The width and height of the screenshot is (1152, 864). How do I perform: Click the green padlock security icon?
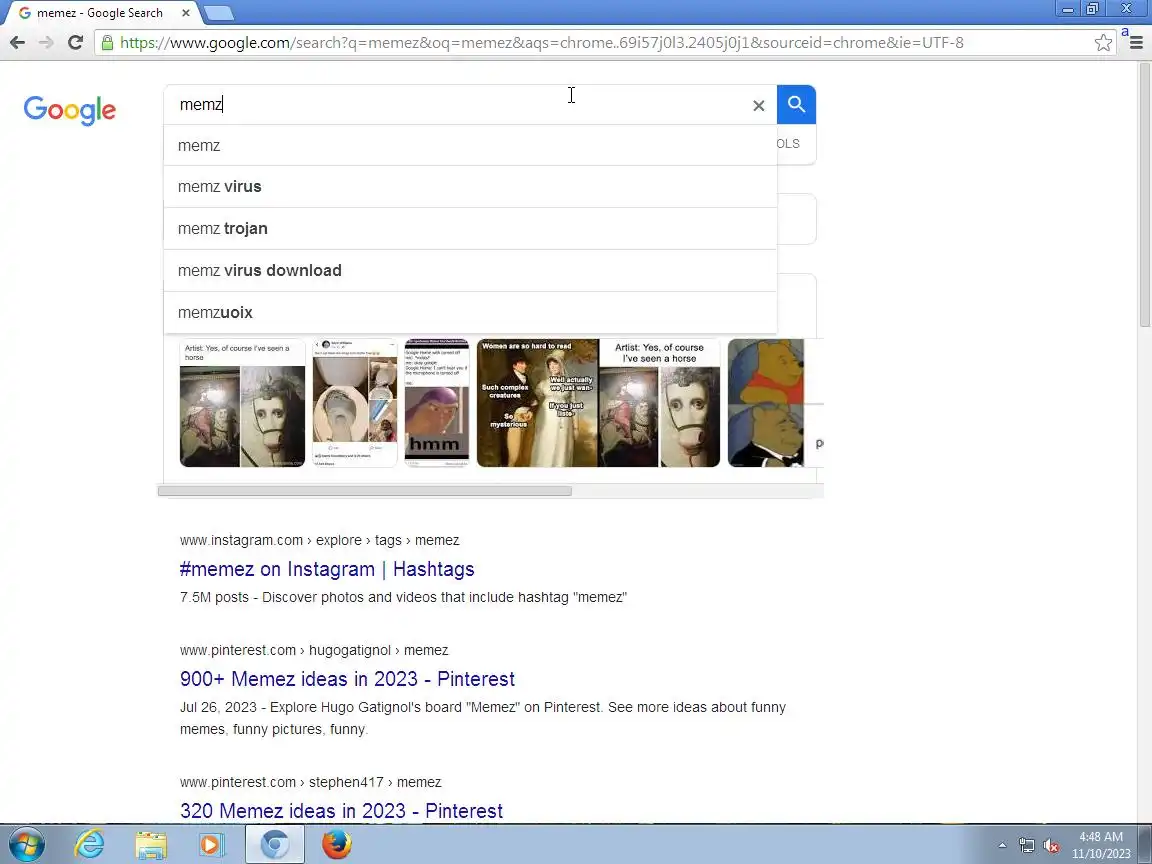pyautogui.click(x=107, y=43)
